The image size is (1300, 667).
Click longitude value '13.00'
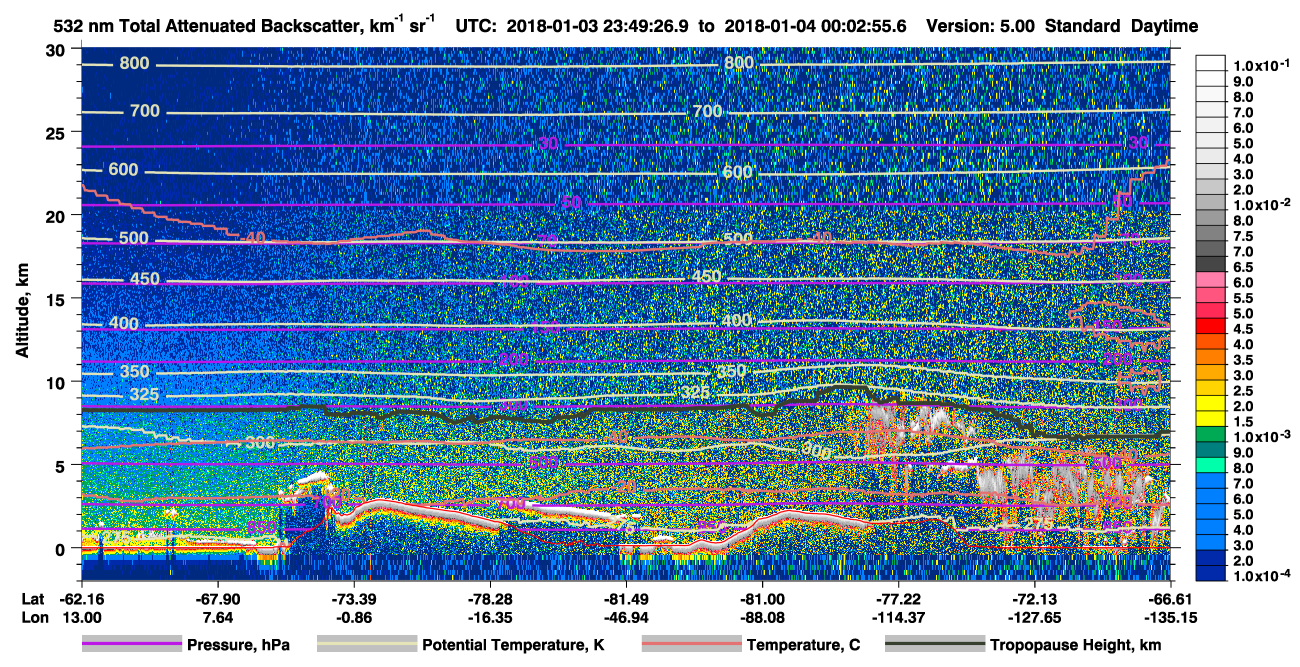80,617
